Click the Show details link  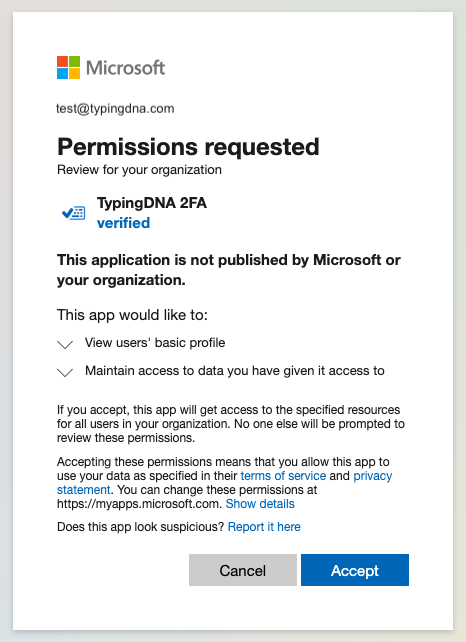coord(260,504)
